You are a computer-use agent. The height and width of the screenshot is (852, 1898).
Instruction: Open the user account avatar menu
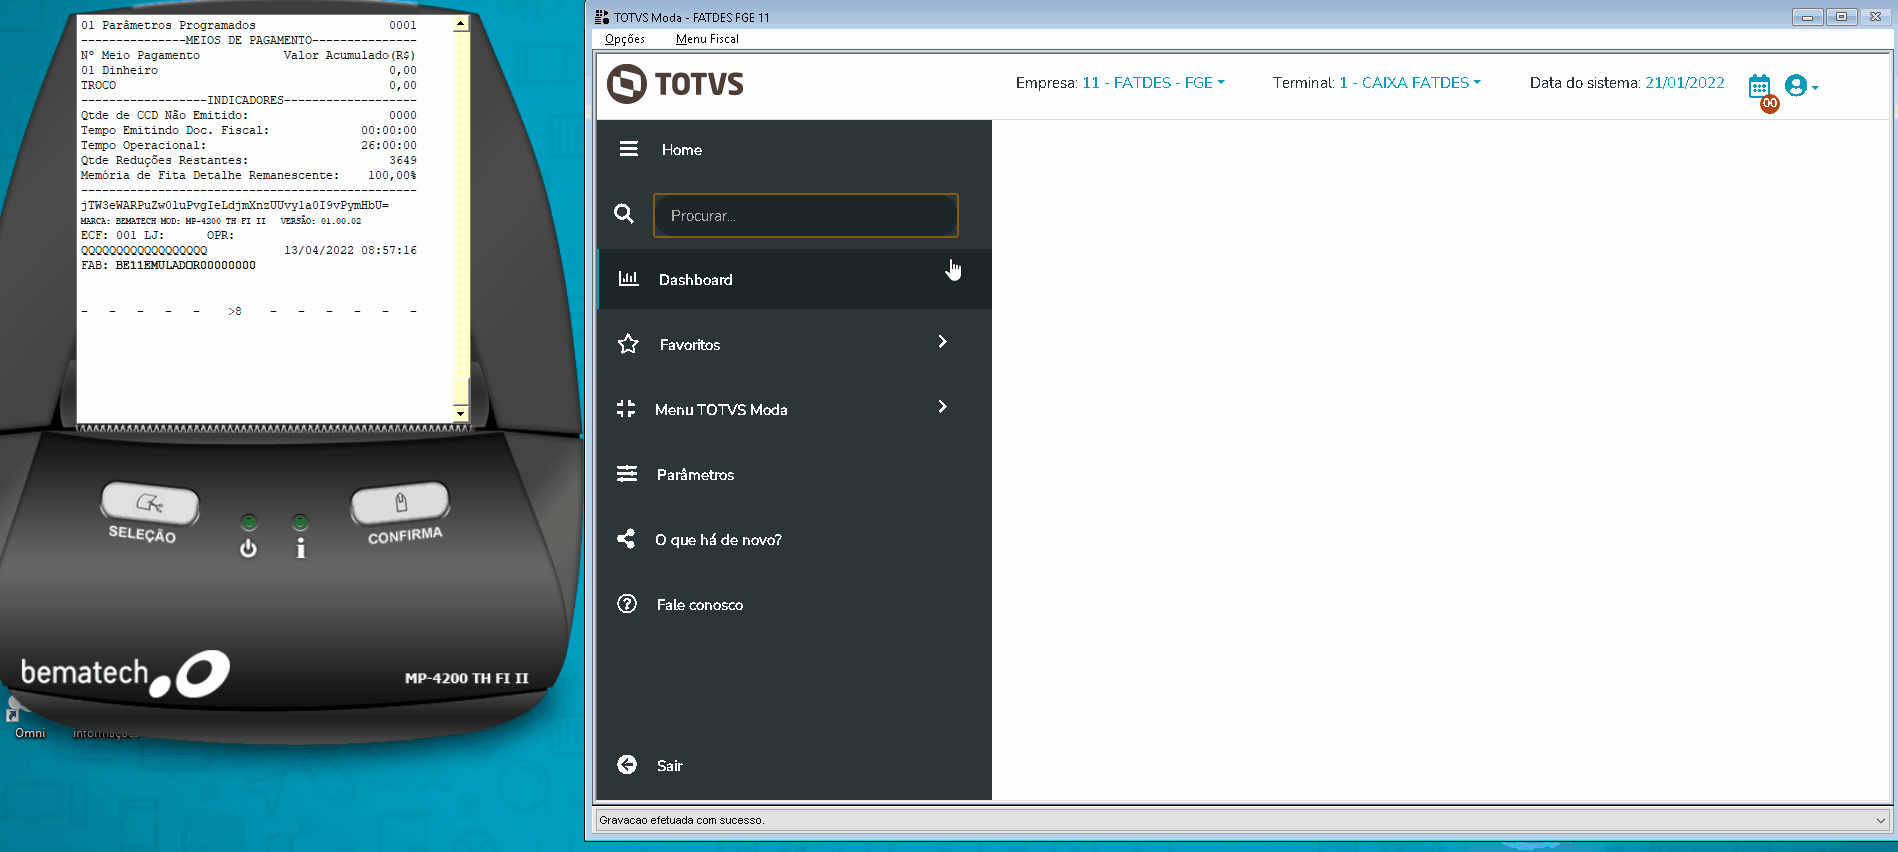pos(1800,86)
